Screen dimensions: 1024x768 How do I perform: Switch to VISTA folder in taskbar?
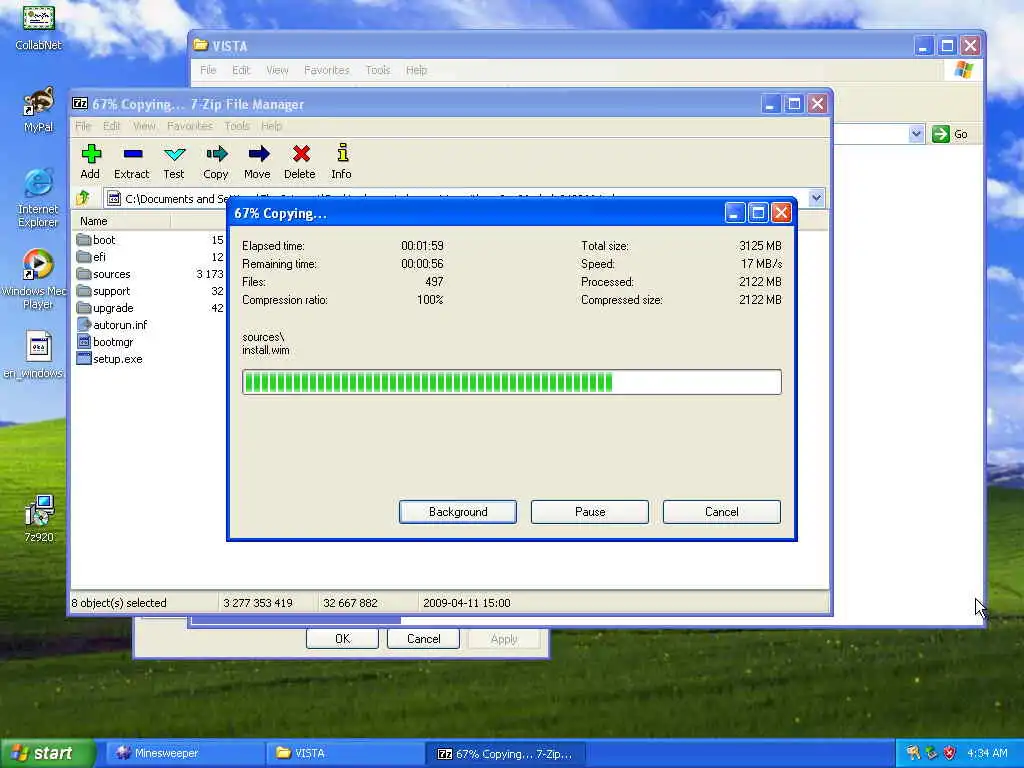coord(344,754)
